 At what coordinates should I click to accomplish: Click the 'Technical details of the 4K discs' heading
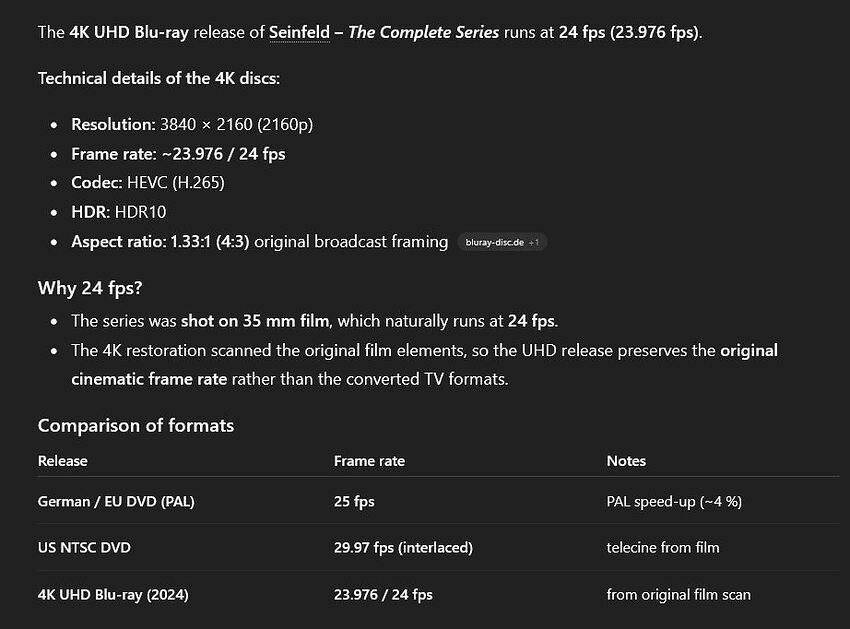pos(158,78)
